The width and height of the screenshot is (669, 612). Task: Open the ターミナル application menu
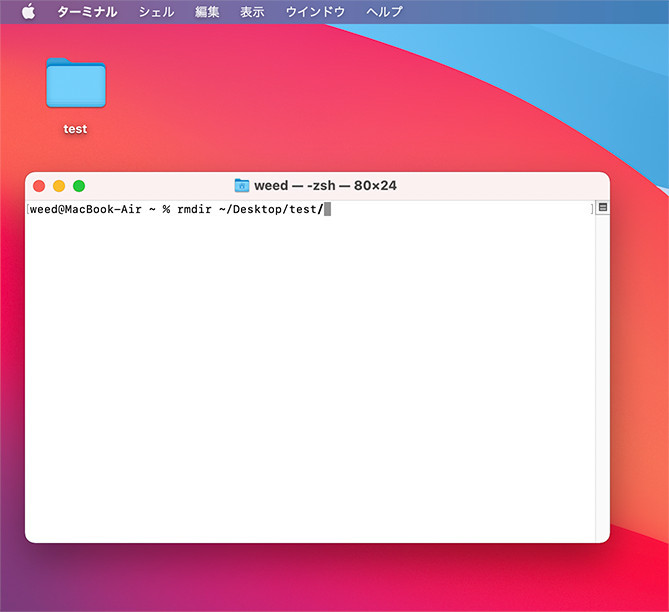87,12
